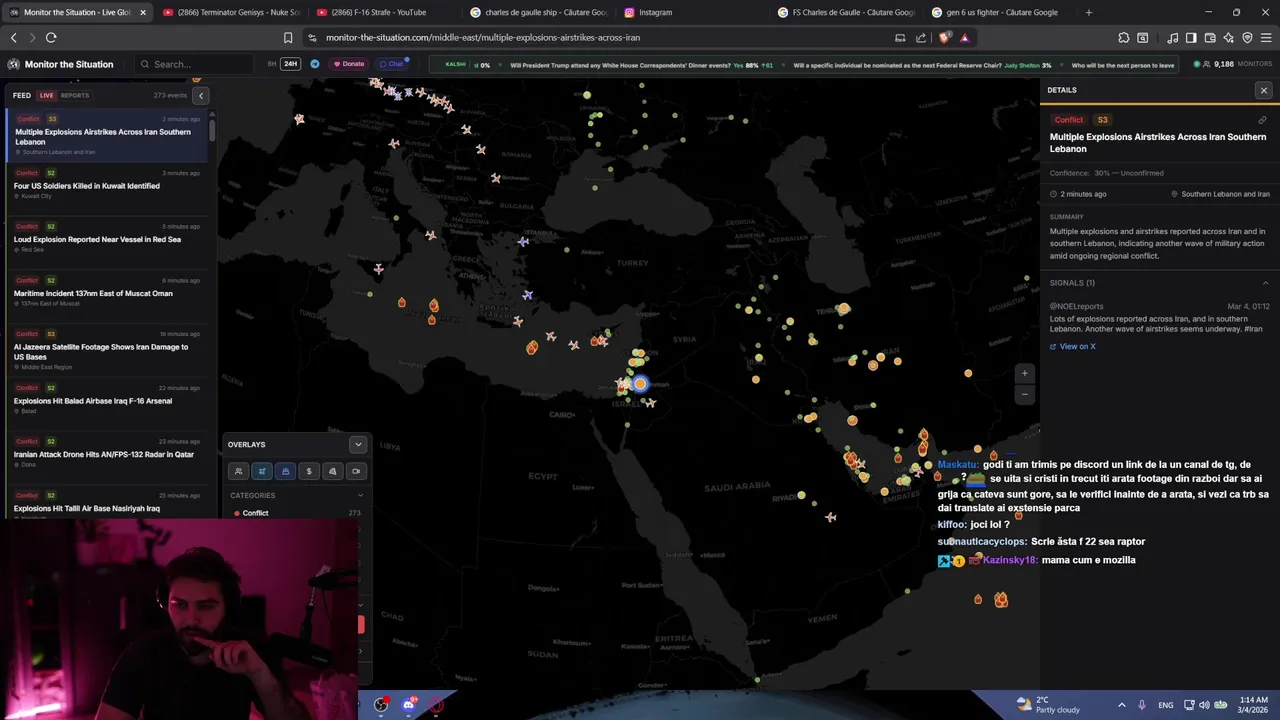Open the browser hamburger menu
The height and width of the screenshot is (720, 1280).
[x=1266, y=37]
